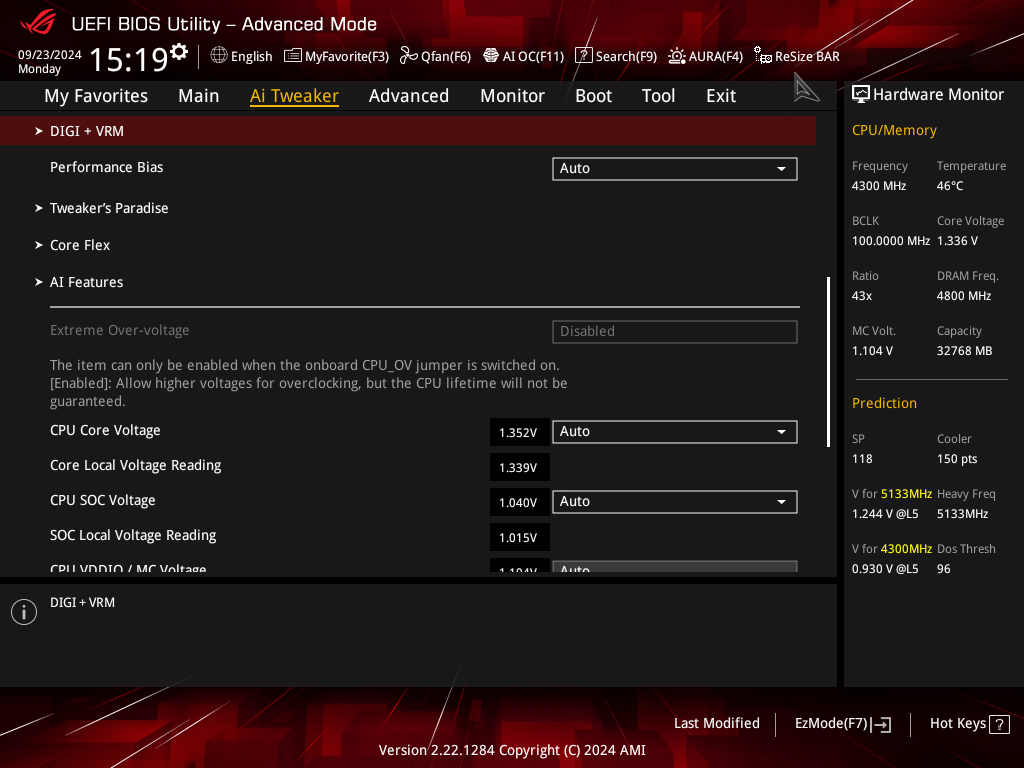
Task: Click Performance Bias label
Action: click(106, 167)
